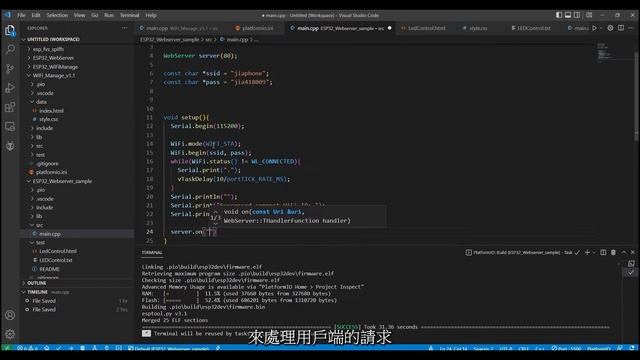Open the Customize Layout icon
This screenshot has height=360, width=640.
coord(589,15)
